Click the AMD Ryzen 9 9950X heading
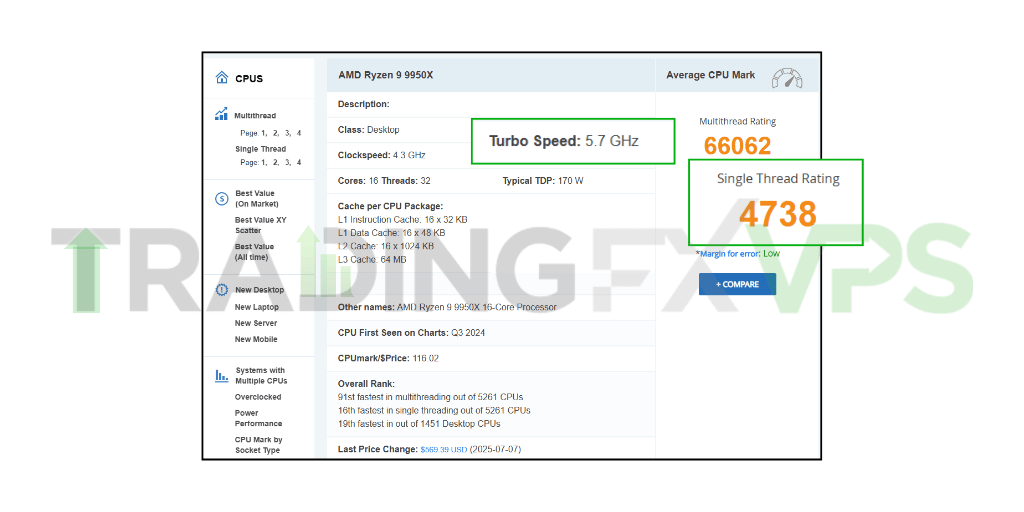This screenshot has height=512, width=1024. (385, 75)
